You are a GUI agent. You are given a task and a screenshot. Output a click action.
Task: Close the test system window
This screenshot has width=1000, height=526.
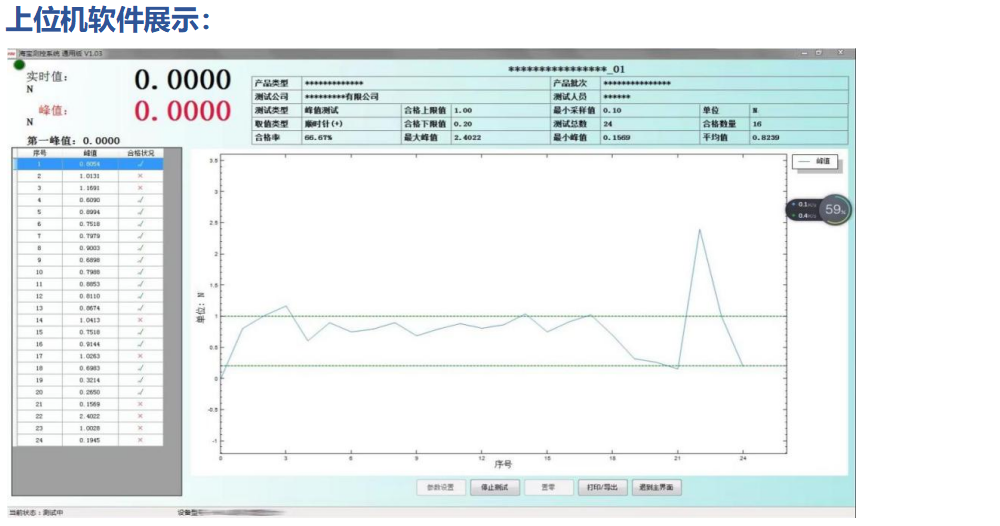(841, 53)
